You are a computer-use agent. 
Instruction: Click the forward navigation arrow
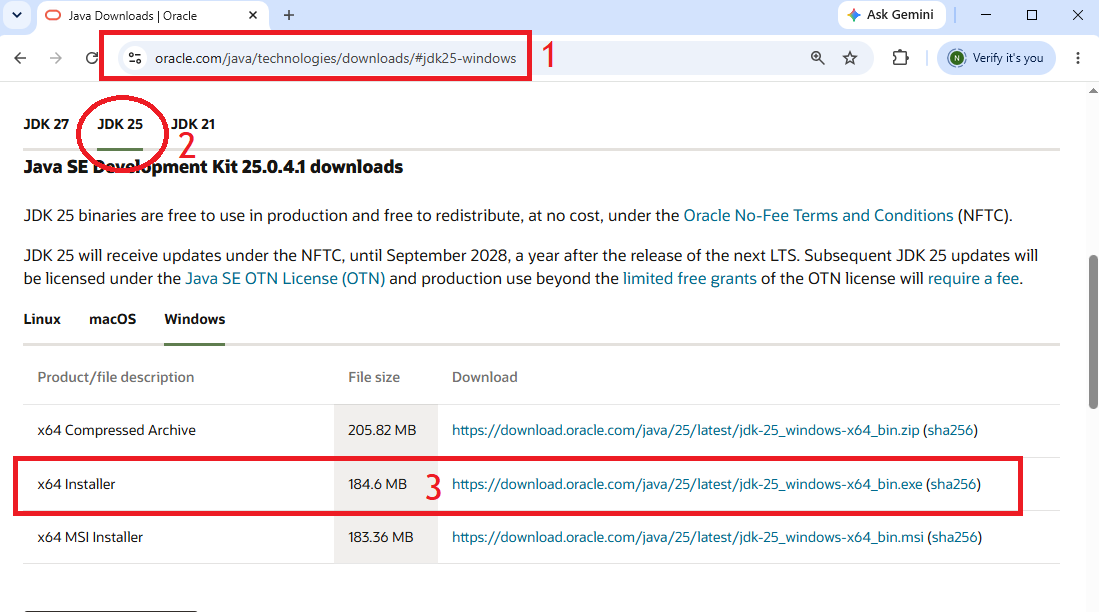coord(56,58)
